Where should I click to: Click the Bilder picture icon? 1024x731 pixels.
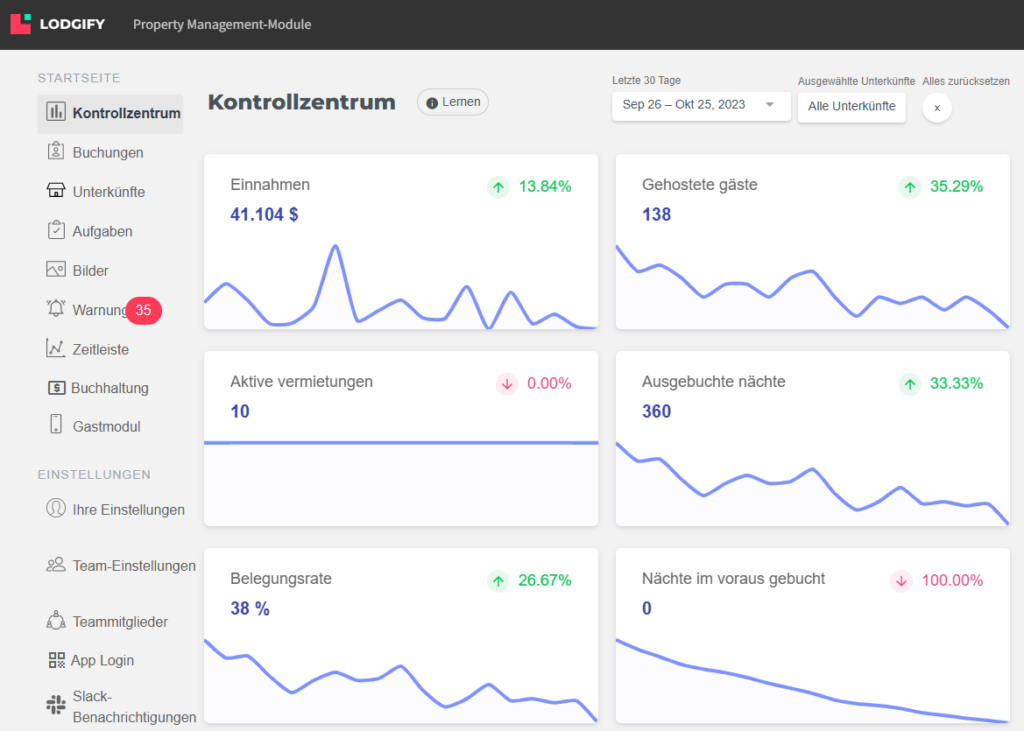(x=56, y=269)
